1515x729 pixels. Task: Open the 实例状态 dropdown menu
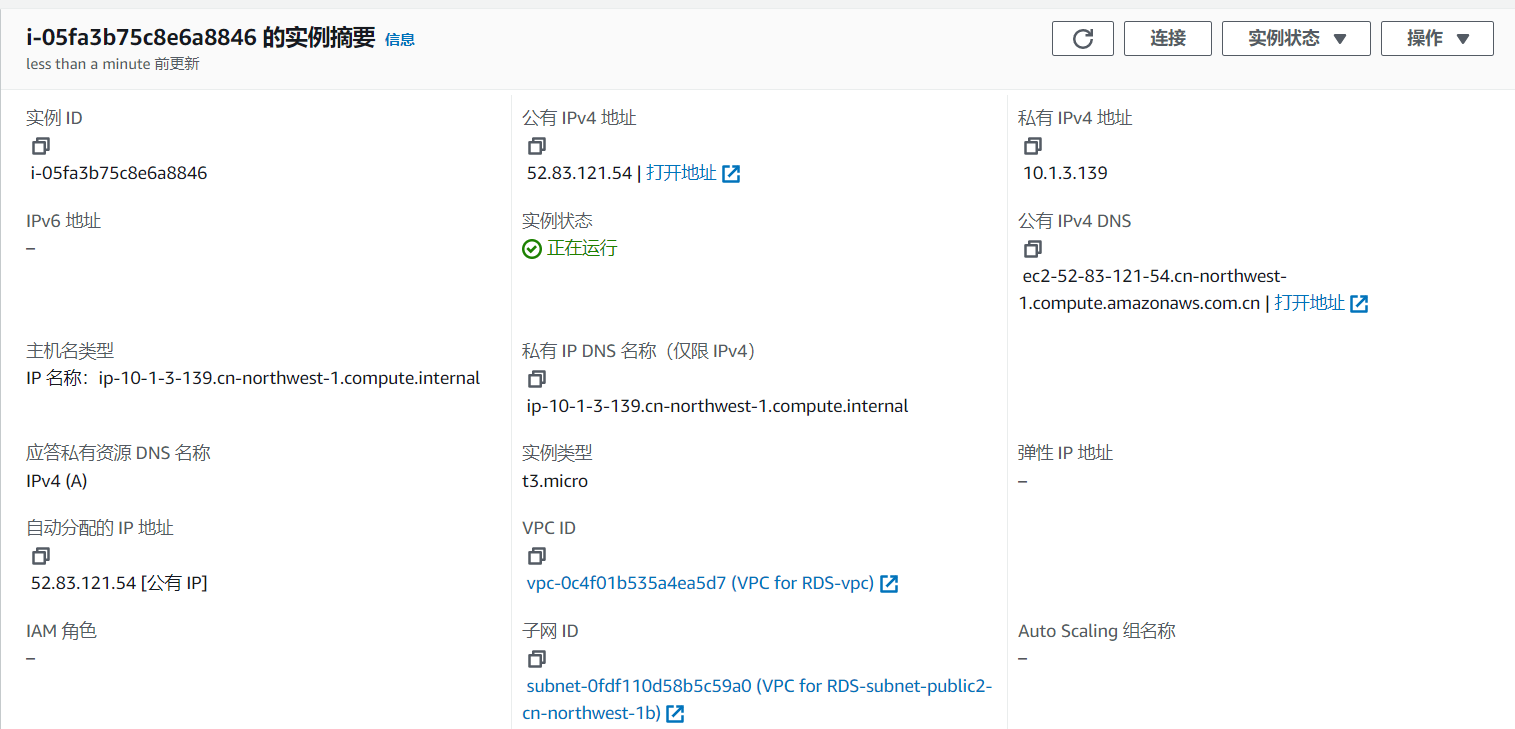(1296, 38)
